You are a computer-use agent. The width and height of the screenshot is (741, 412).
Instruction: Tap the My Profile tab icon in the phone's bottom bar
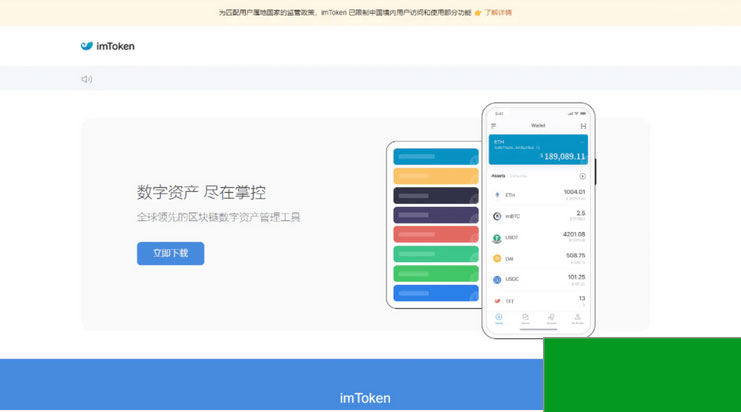point(577,318)
